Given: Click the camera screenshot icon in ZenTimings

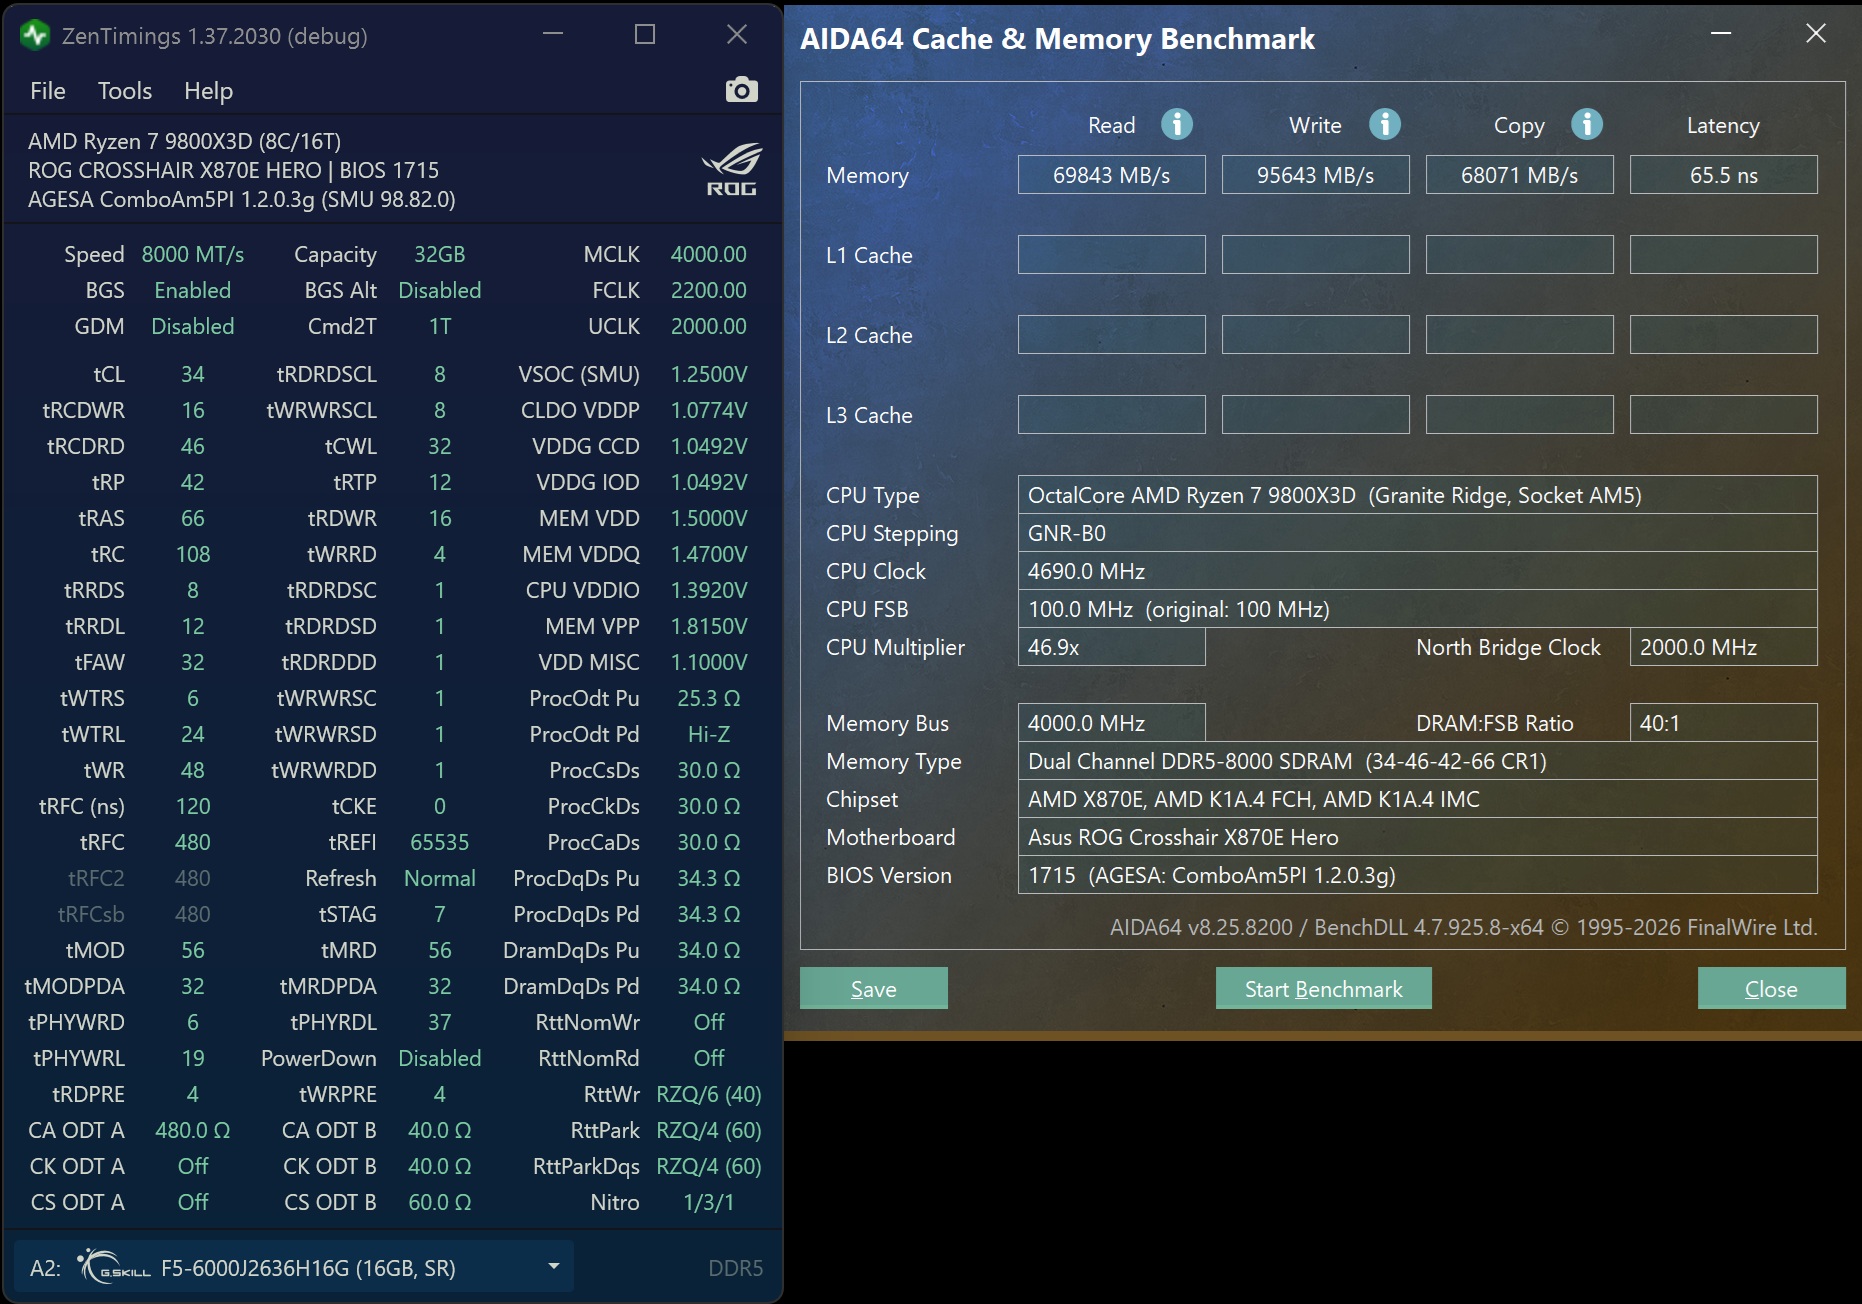Looking at the screenshot, I should click(x=741, y=90).
